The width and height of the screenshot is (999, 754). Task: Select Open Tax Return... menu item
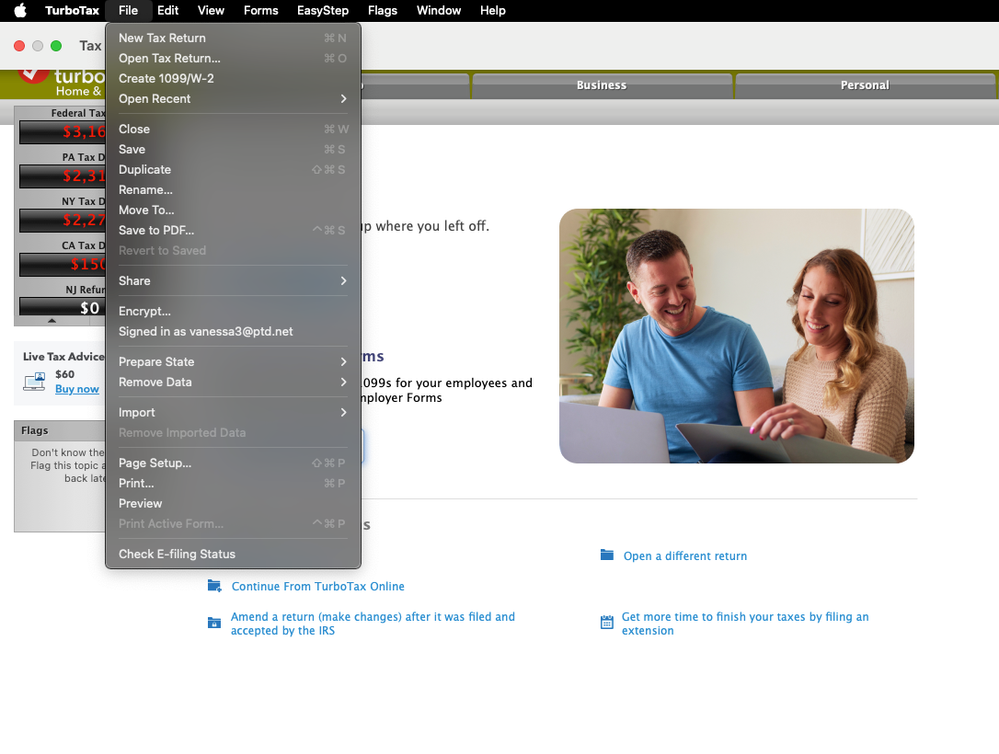[x=233, y=59]
